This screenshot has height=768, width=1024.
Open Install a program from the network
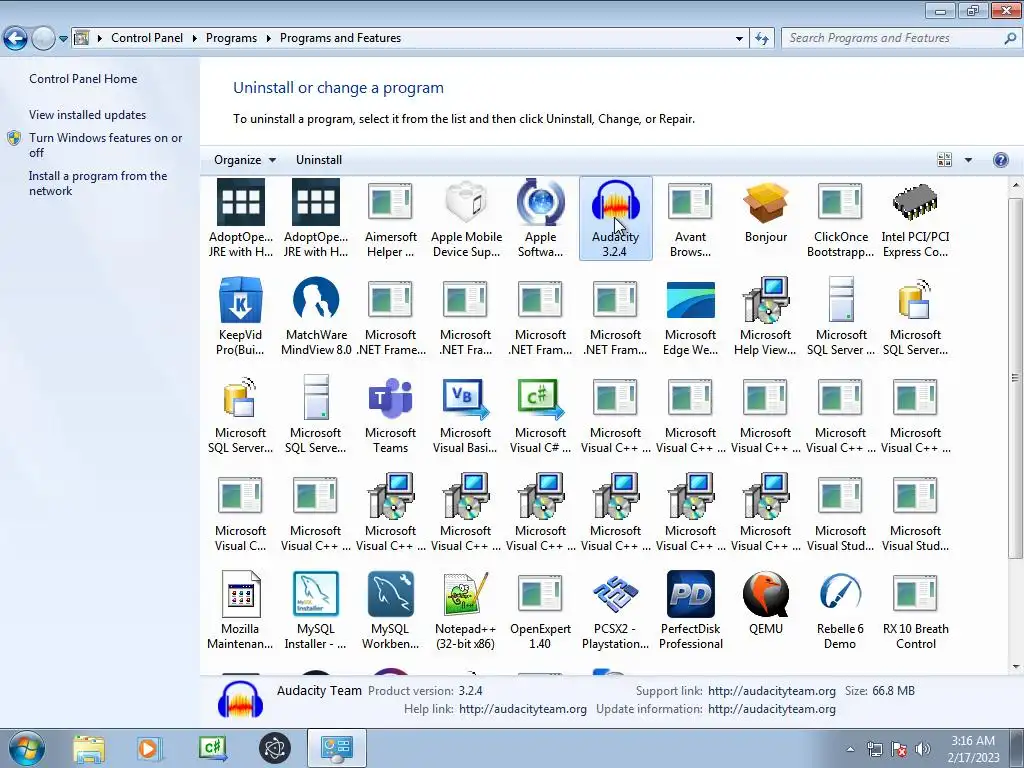click(98, 184)
